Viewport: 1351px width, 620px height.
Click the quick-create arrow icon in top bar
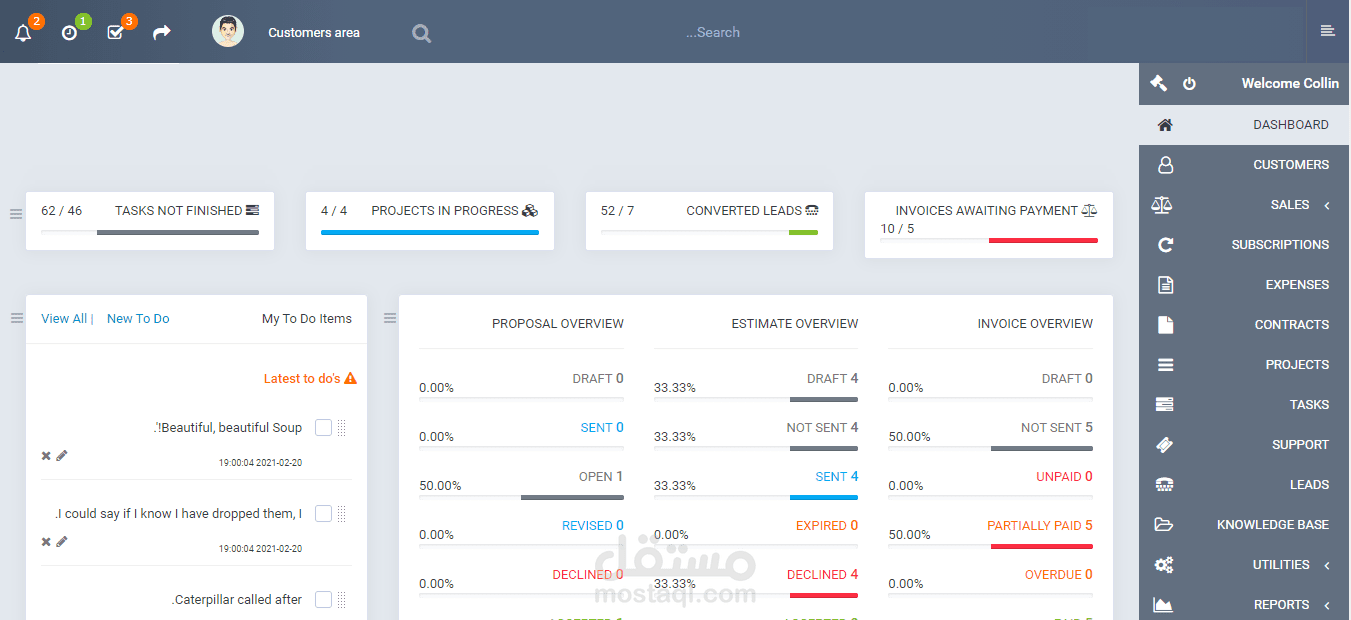tap(161, 32)
